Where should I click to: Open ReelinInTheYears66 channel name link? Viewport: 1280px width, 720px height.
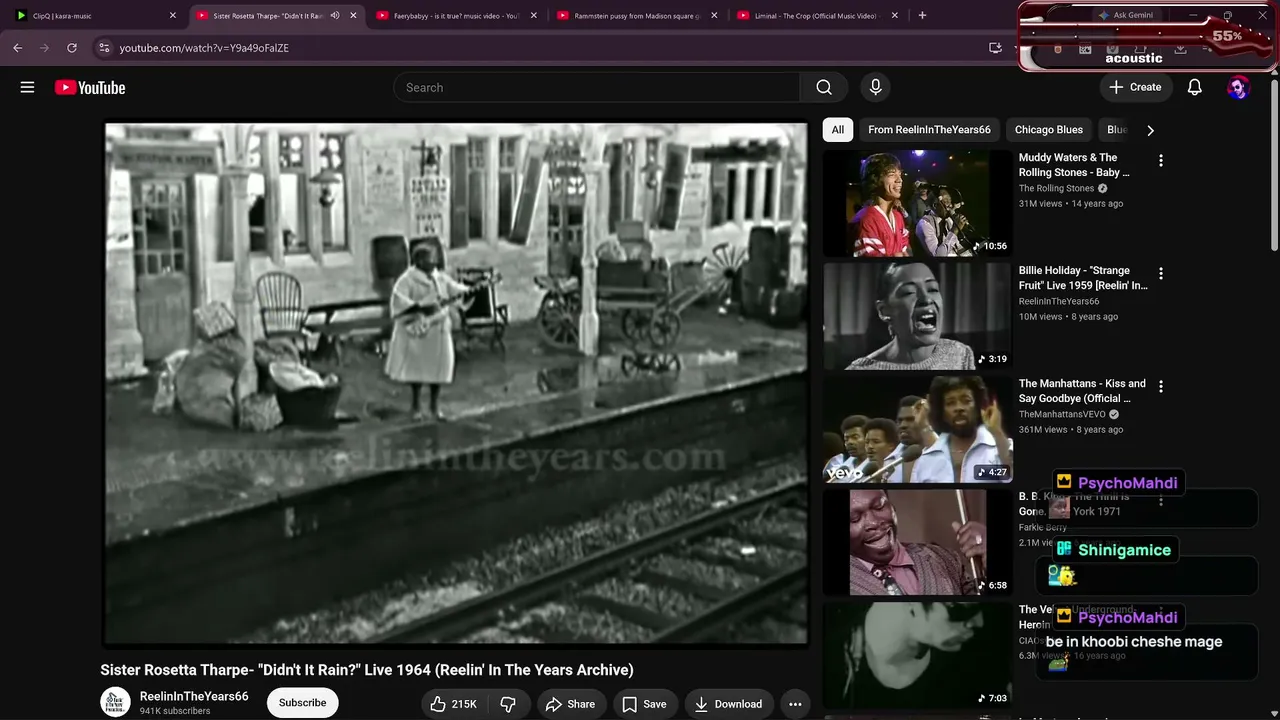(194, 696)
